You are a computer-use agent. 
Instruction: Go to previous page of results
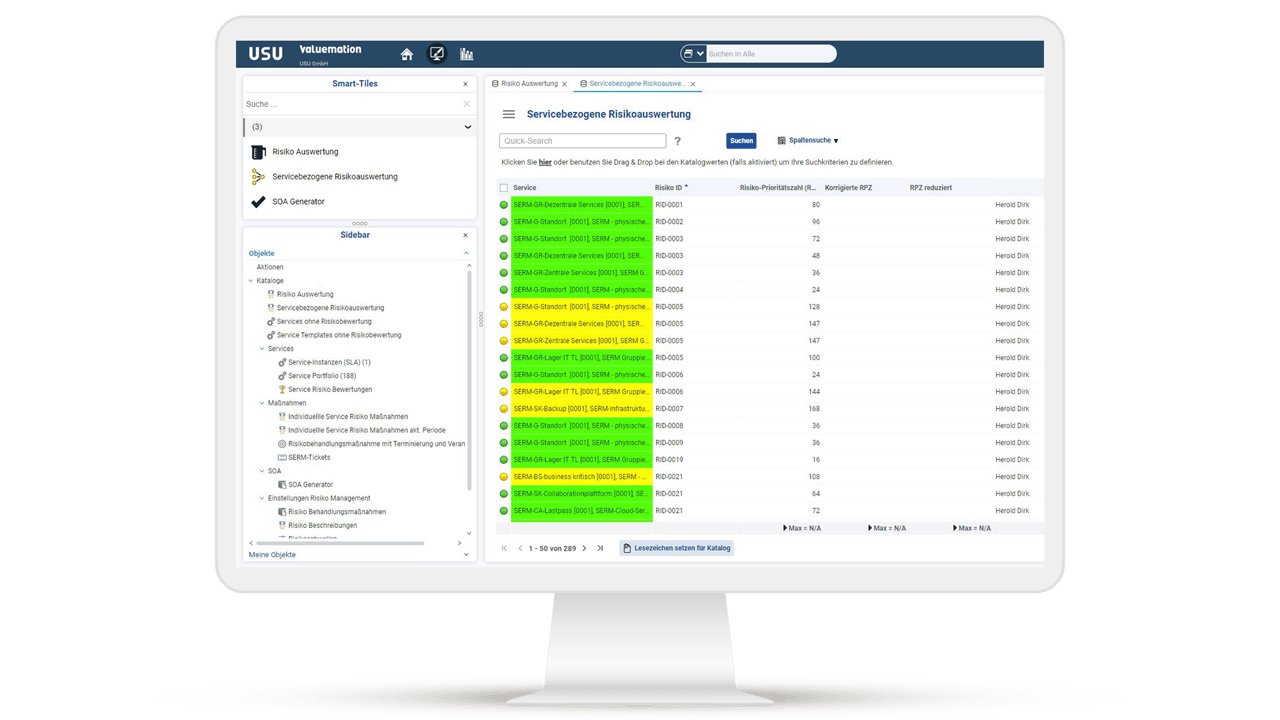520,548
